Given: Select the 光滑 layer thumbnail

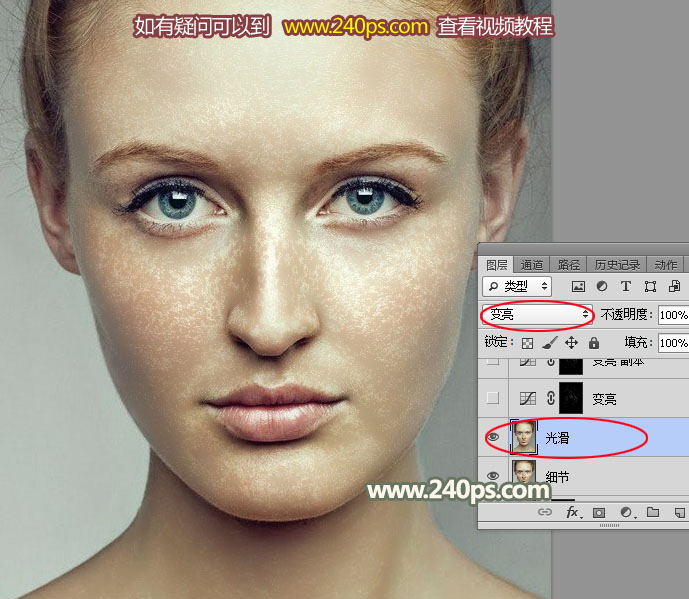Looking at the screenshot, I should point(524,437).
